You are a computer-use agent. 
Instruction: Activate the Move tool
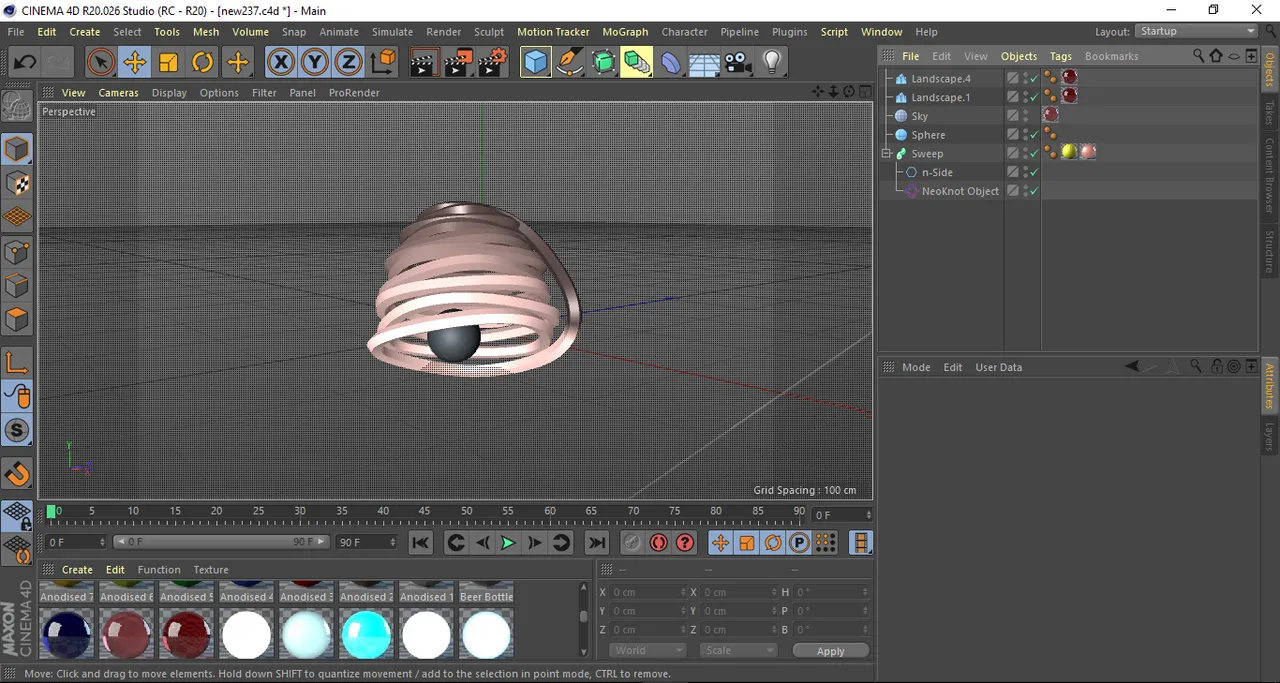tap(134, 63)
